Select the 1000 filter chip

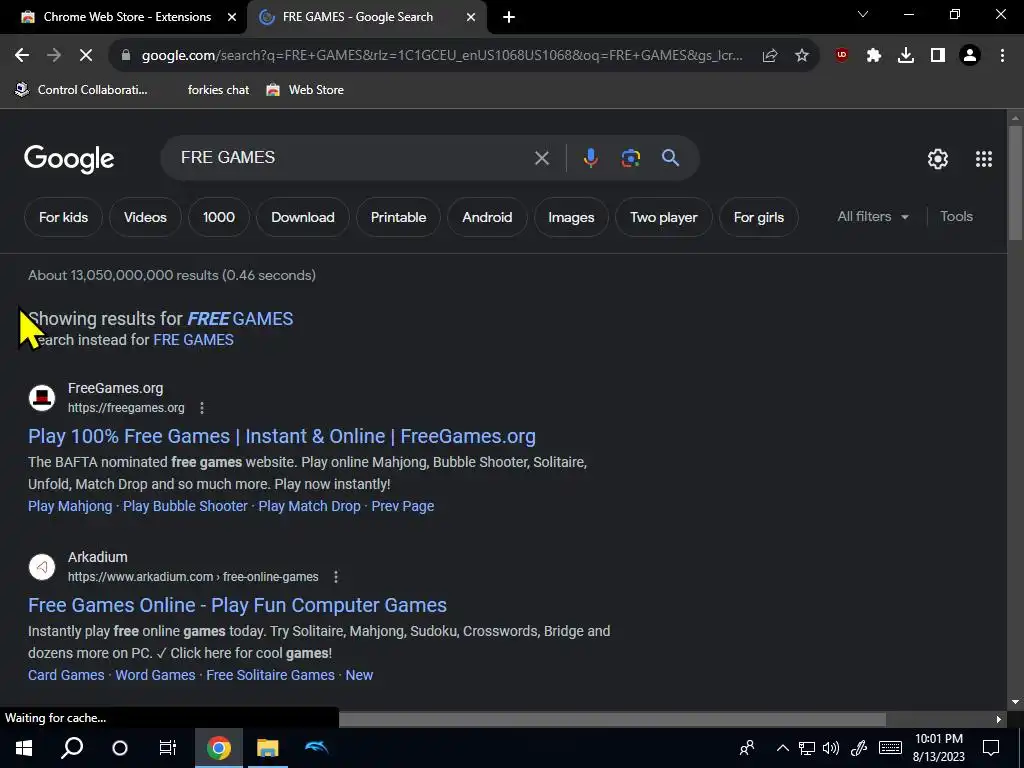click(x=219, y=217)
